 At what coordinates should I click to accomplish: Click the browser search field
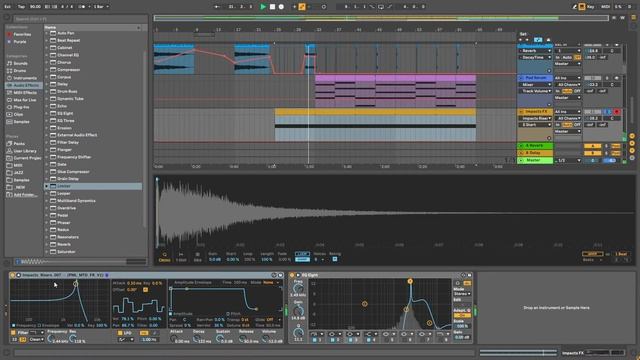coord(80,19)
